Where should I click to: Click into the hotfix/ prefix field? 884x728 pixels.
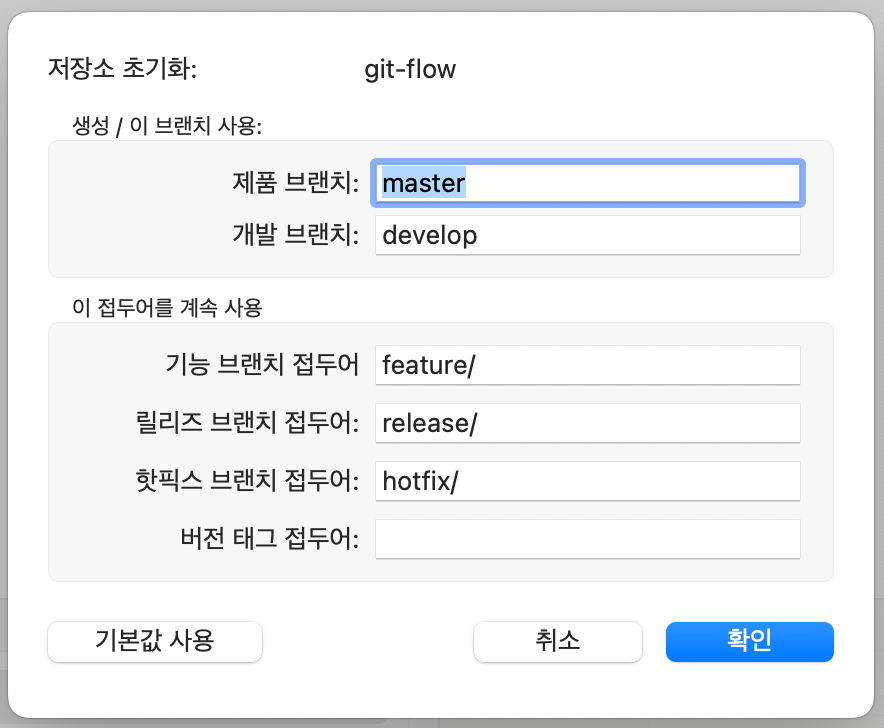pyautogui.click(x=587, y=482)
